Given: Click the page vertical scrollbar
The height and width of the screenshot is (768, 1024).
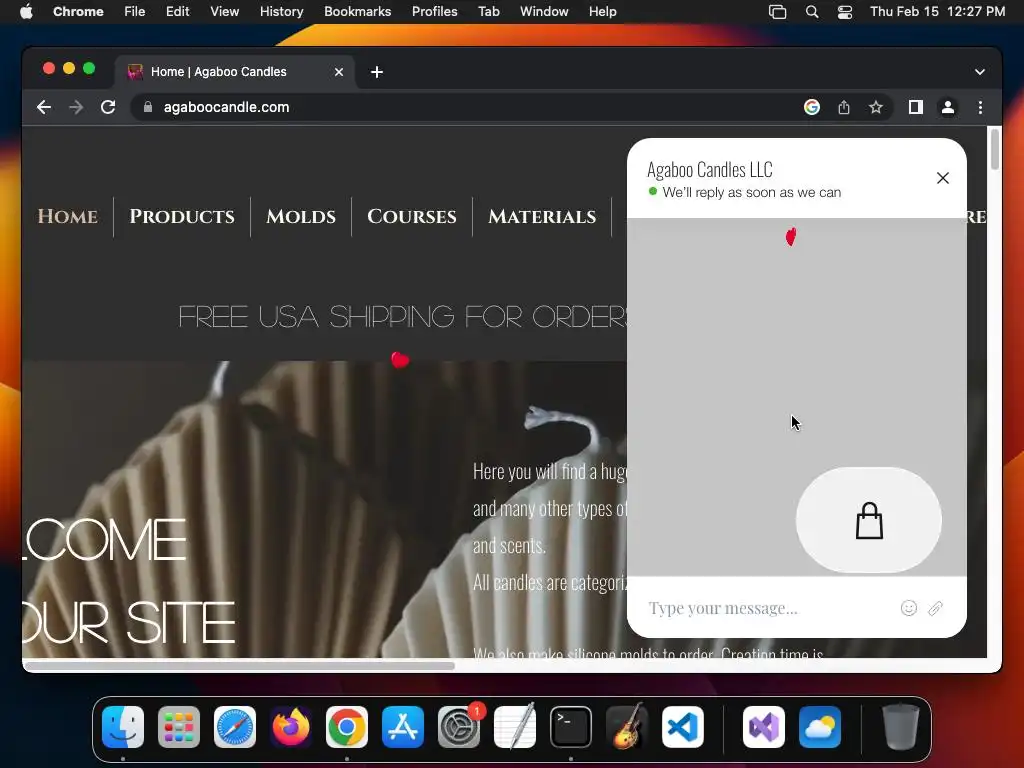Looking at the screenshot, I should (x=995, y=150).
